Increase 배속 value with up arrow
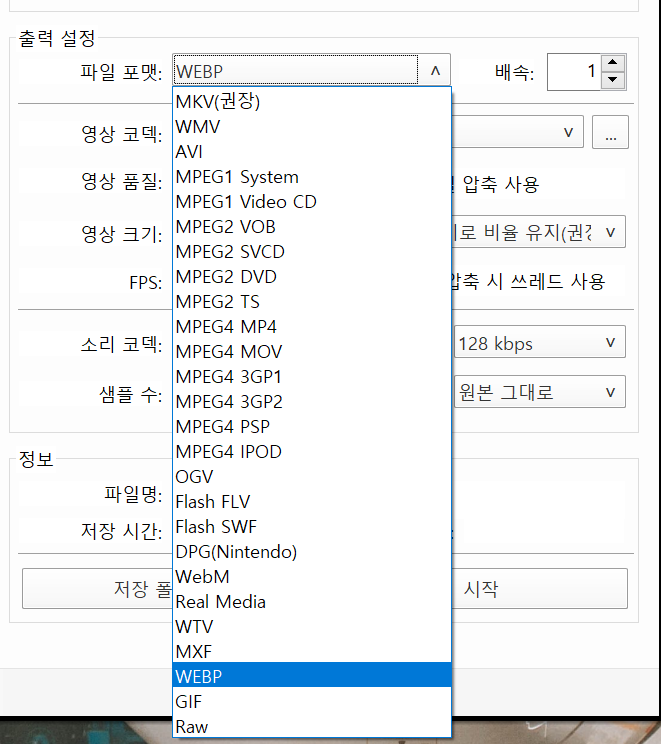The image size is (661, 744). coord(613,62)
